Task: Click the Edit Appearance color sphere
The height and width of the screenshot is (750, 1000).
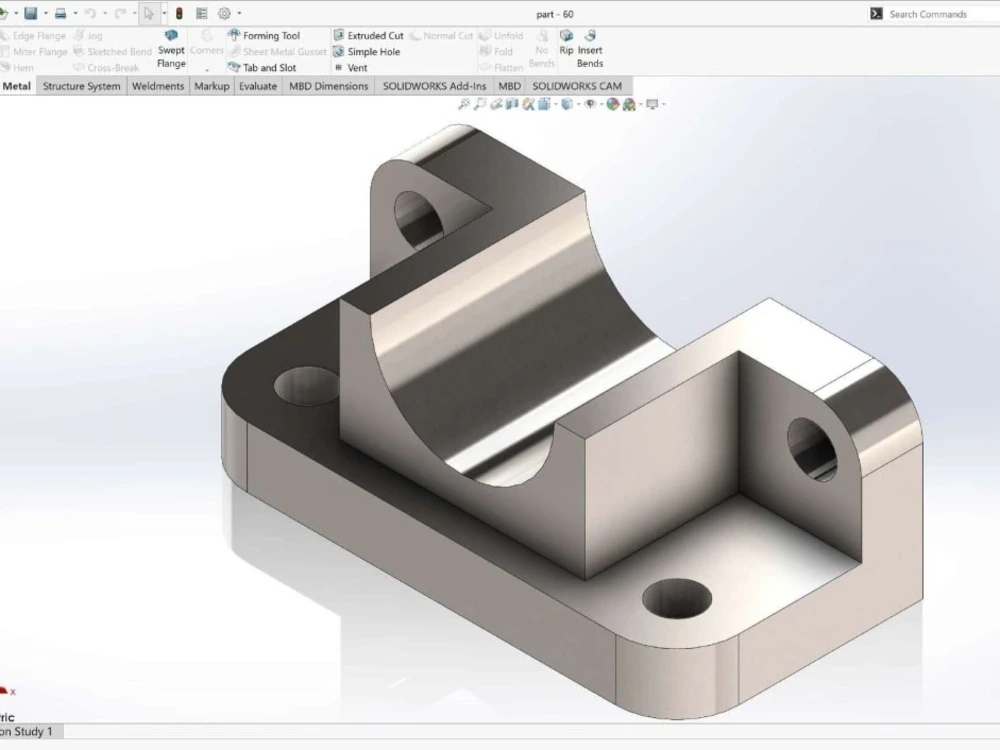Action: [x=612, y=104]
